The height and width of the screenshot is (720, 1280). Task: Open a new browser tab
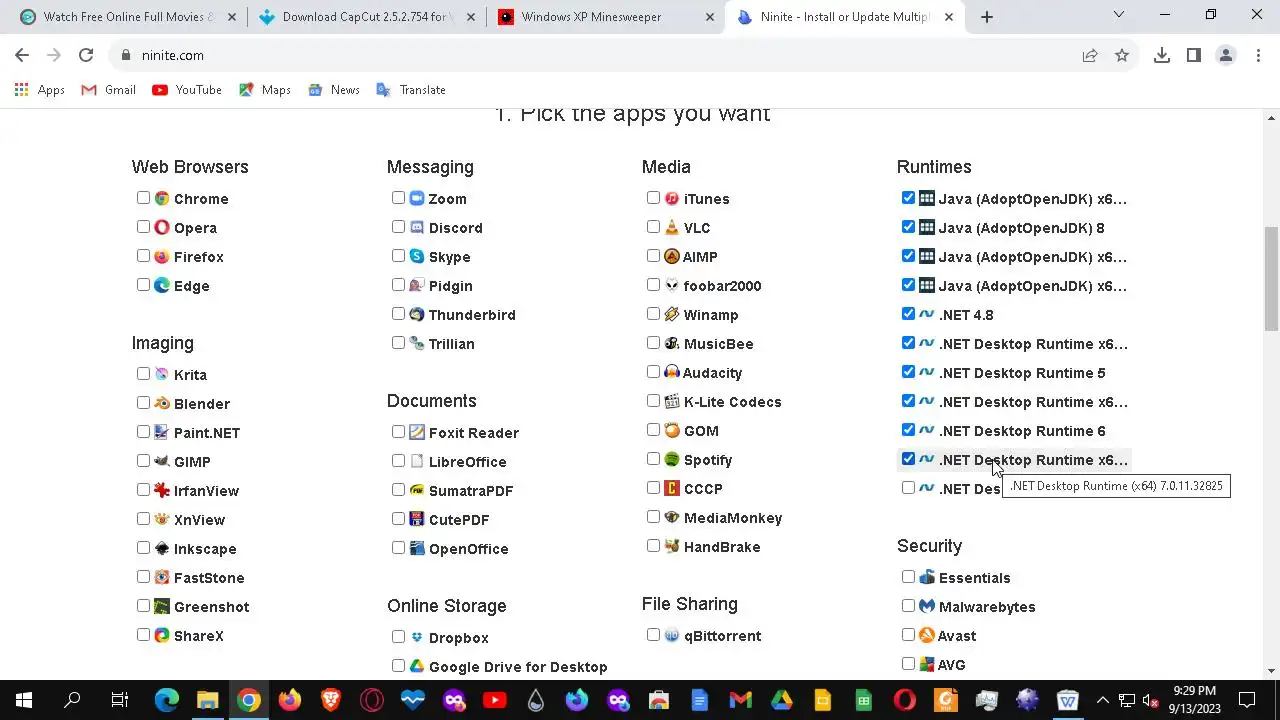click(987, 17)
